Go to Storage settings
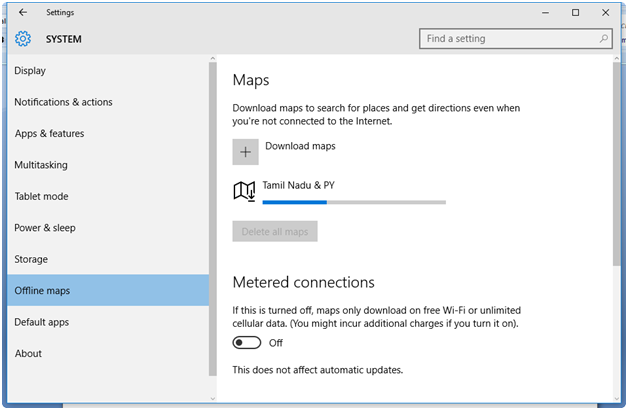 [x=31, y=259]
